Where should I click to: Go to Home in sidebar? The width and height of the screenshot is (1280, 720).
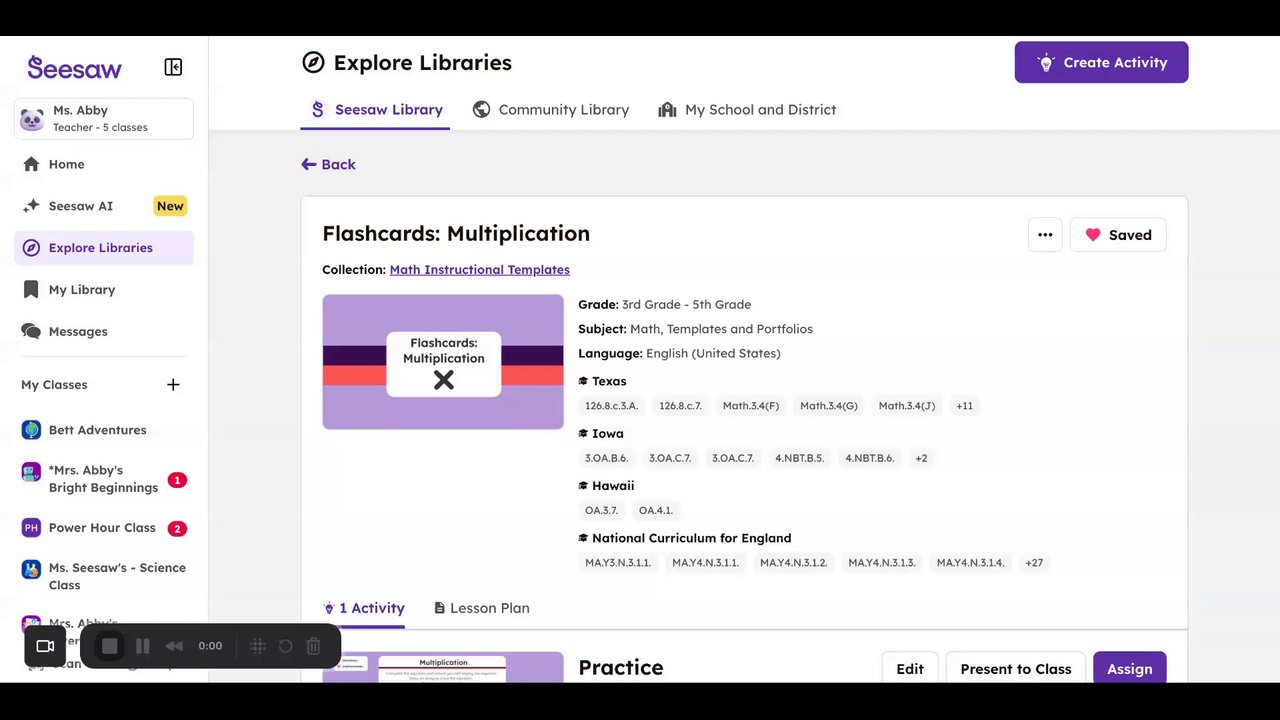[x=104, y=164]
